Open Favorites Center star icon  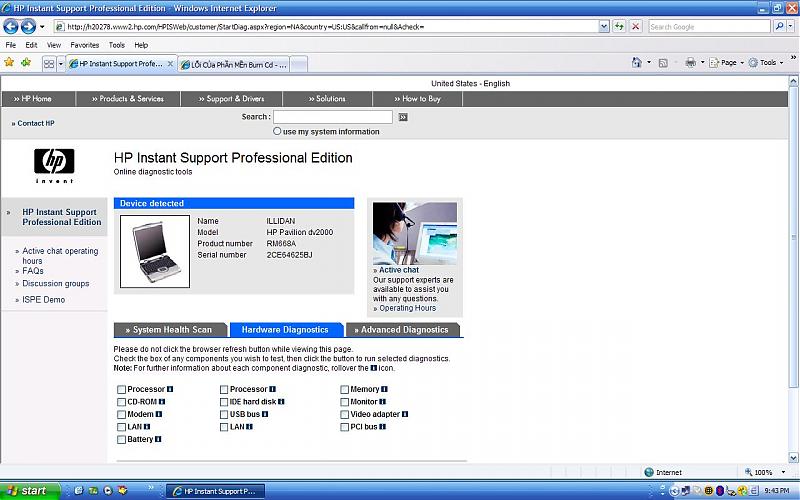[x=9, y=62]
